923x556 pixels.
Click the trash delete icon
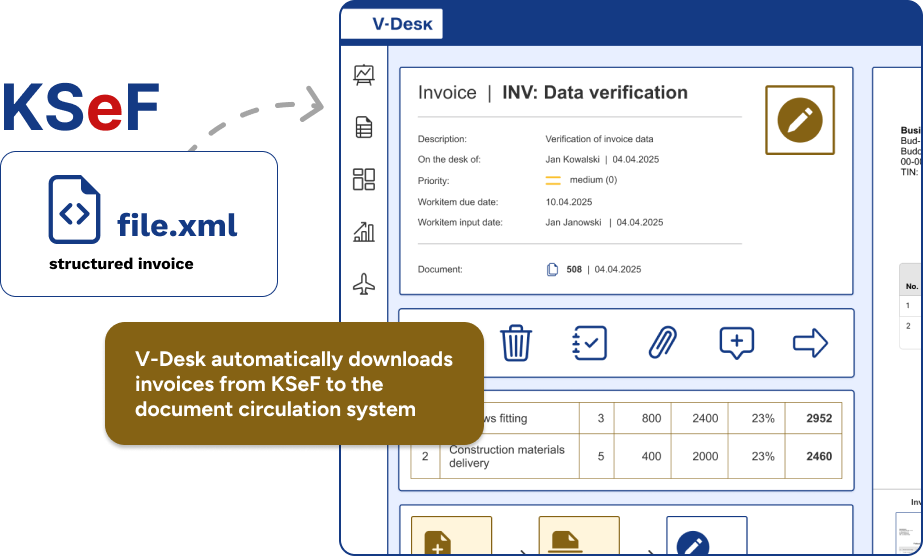516,342
